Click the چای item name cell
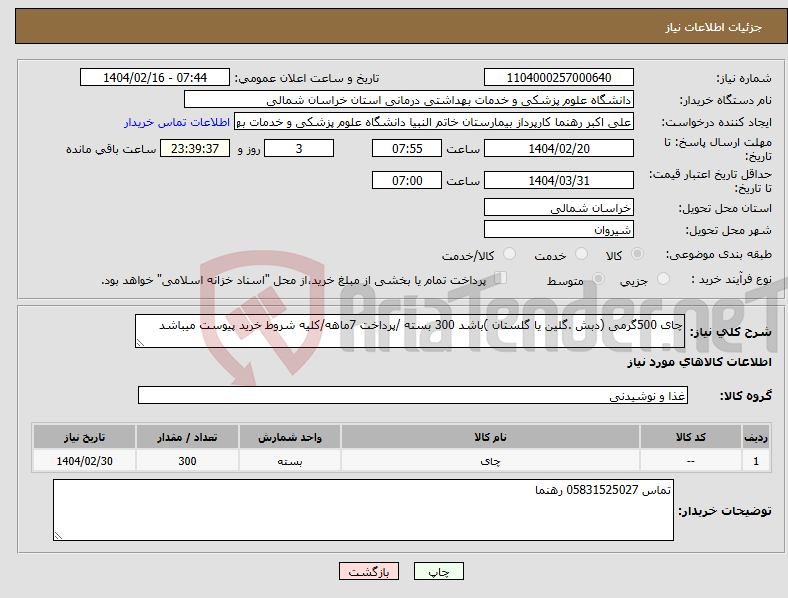Viewport: 788px width, 598px height. pos(490,460)
